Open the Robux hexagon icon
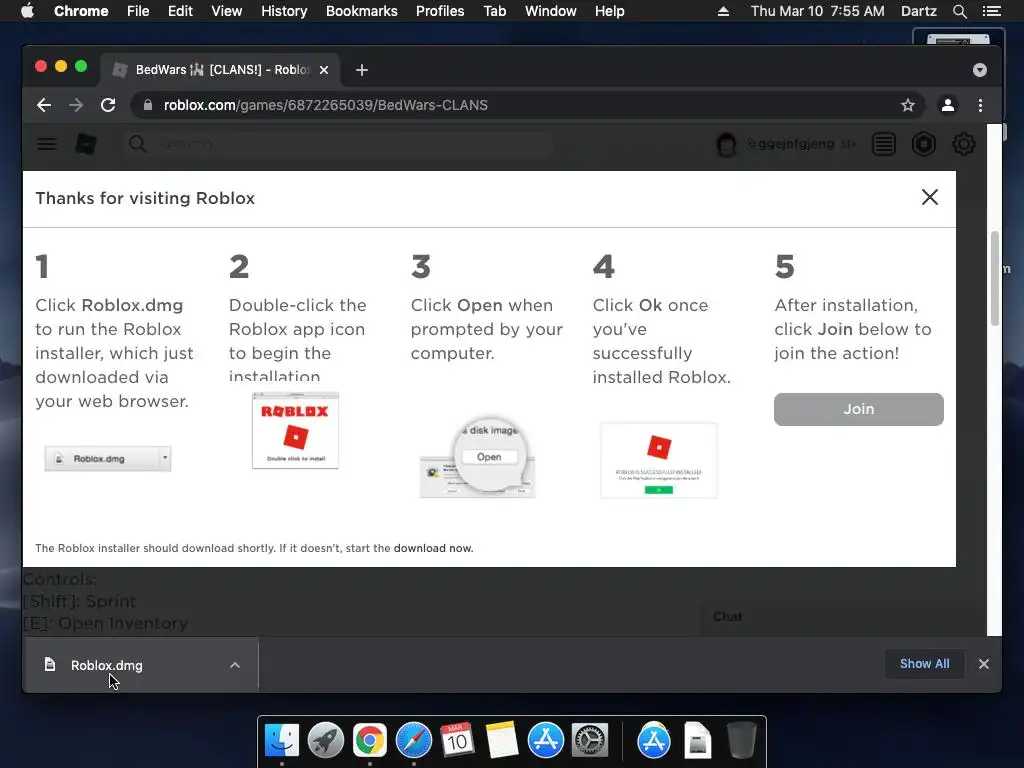1024x768 pixels. (924, 144)
